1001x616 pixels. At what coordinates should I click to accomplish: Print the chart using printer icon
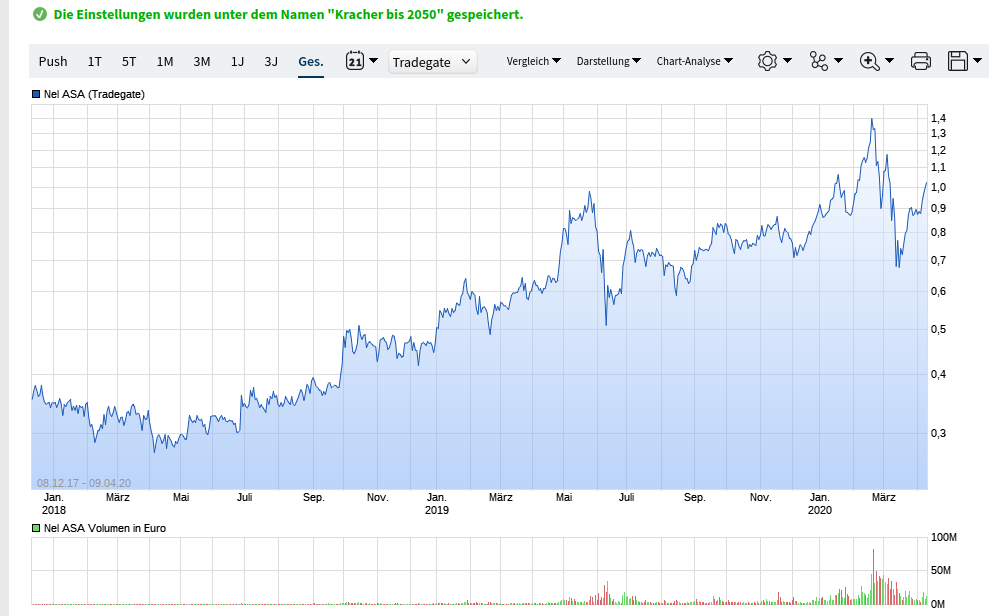[x=921, y=61]
